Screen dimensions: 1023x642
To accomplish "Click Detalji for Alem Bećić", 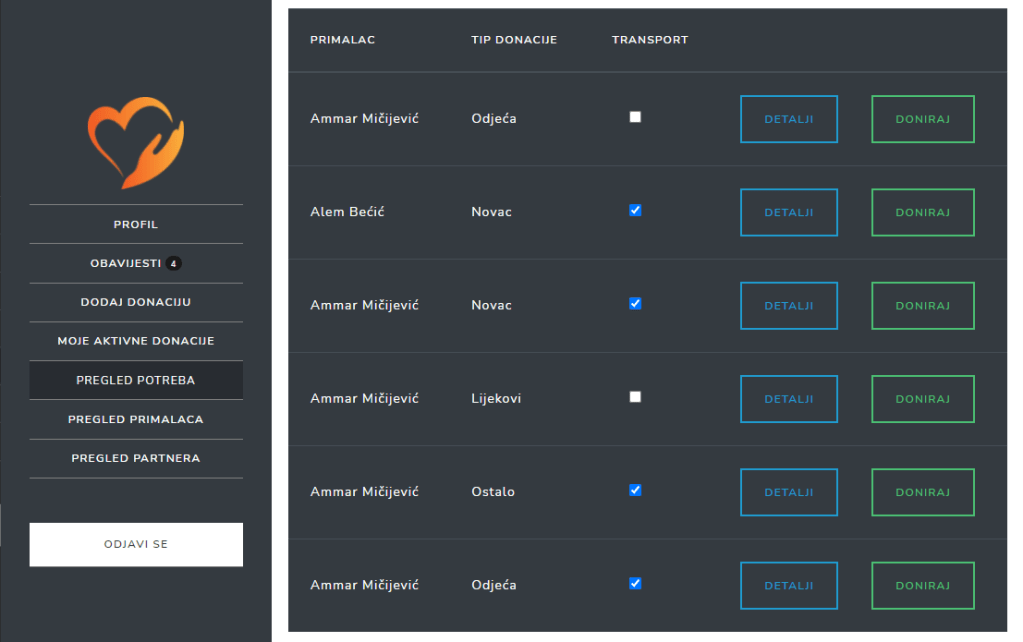I will click(x=788, y=212).
